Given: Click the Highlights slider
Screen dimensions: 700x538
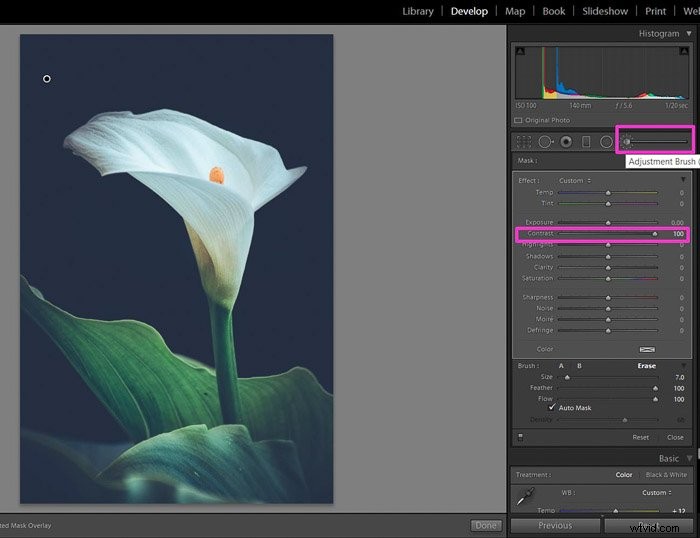Looking at the screenshot, I should 608,245.
